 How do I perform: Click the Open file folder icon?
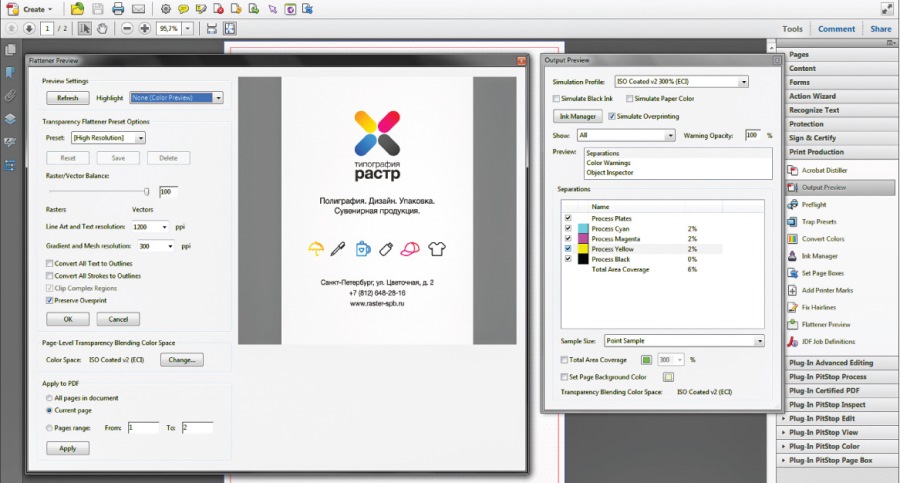77,8
